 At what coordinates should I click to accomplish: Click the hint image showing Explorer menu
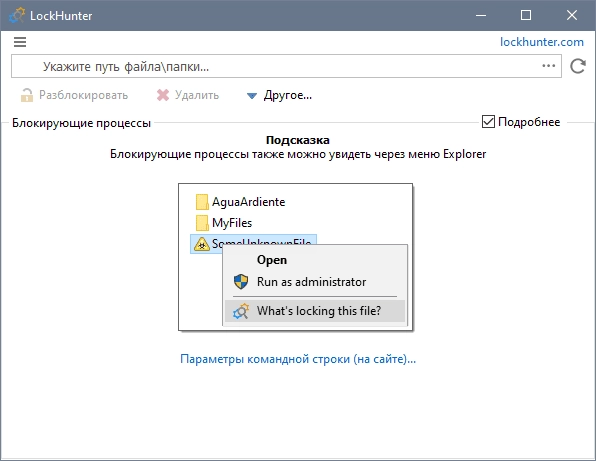(x=296, y=257)
